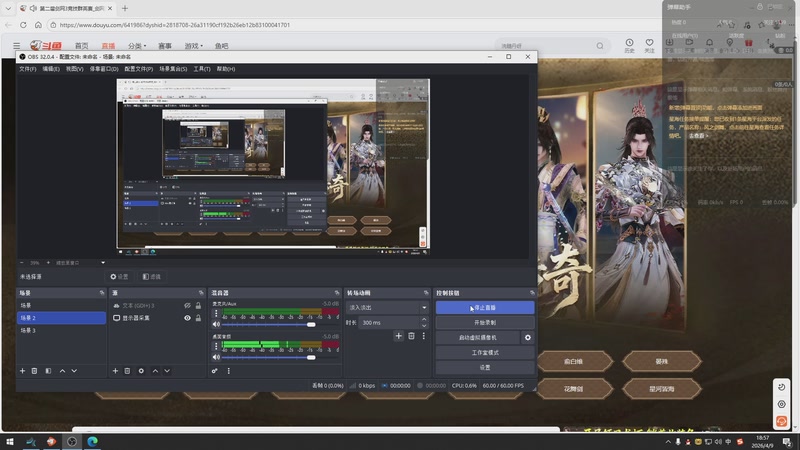Zoom out preview with minus icon
800x450 pixels.
(x=22, y=263)
